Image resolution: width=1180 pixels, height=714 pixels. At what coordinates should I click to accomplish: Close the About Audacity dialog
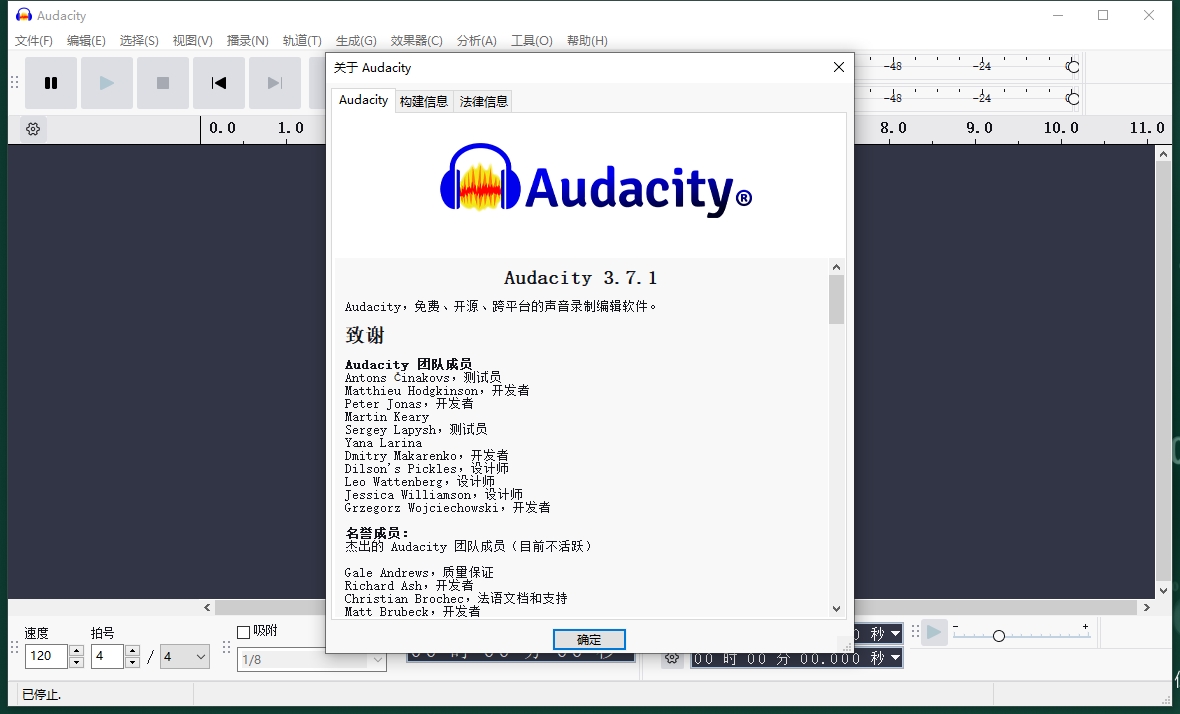(x=838, y=68)
